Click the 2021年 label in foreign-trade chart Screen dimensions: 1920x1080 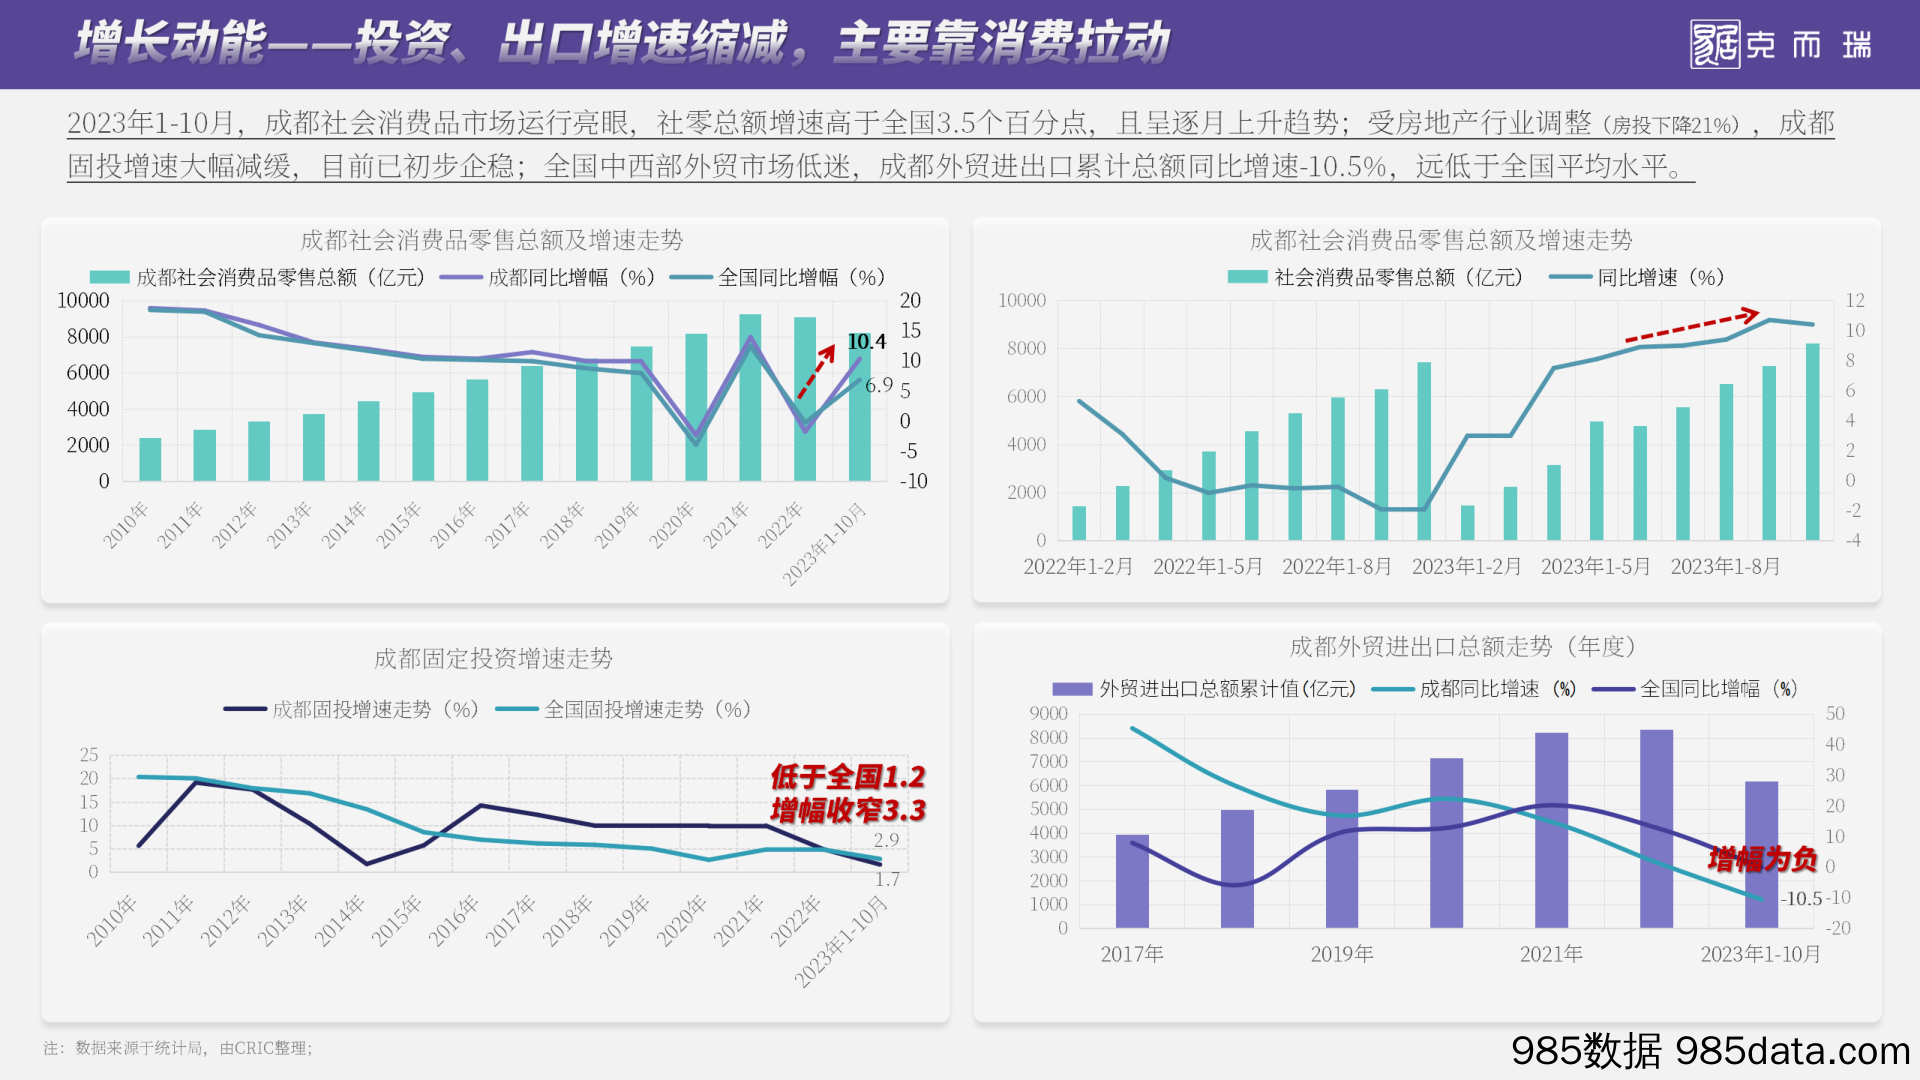1551,954
